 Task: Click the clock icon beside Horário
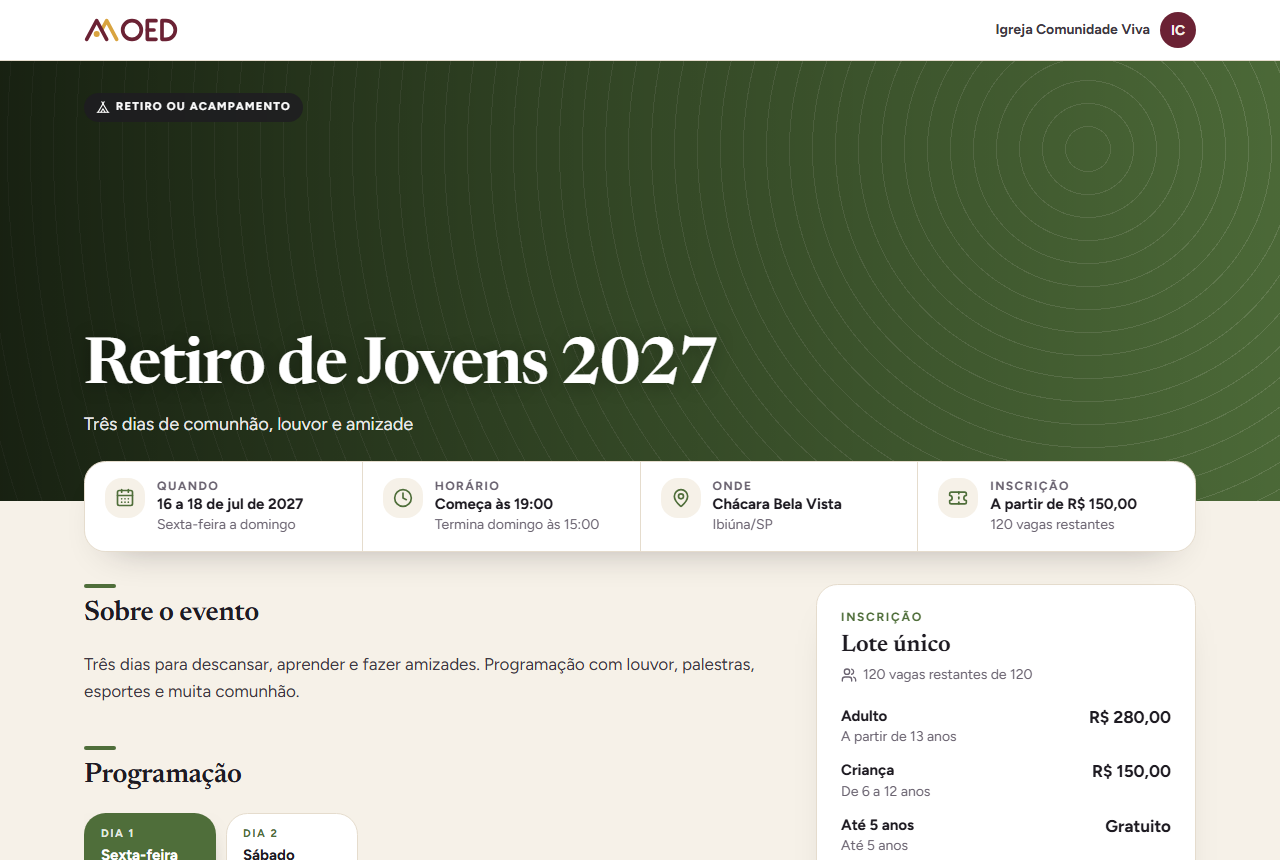(x=403, y=498)
